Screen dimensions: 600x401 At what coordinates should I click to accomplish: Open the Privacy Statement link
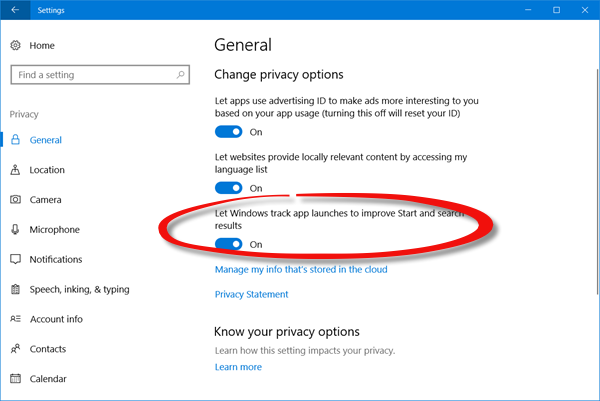[251, 294]
